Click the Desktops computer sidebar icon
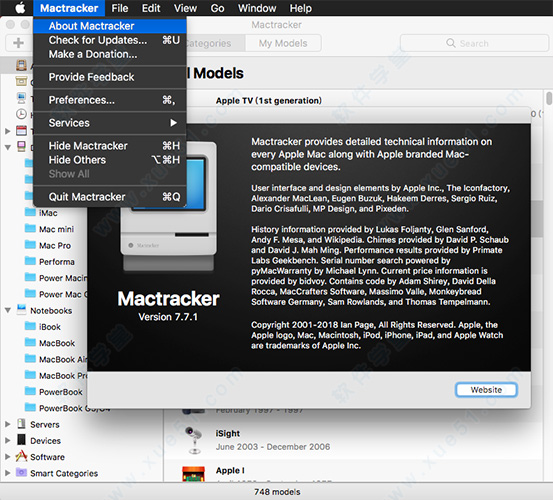This screenshot has height=500, width=553. [x=21, y=146]
